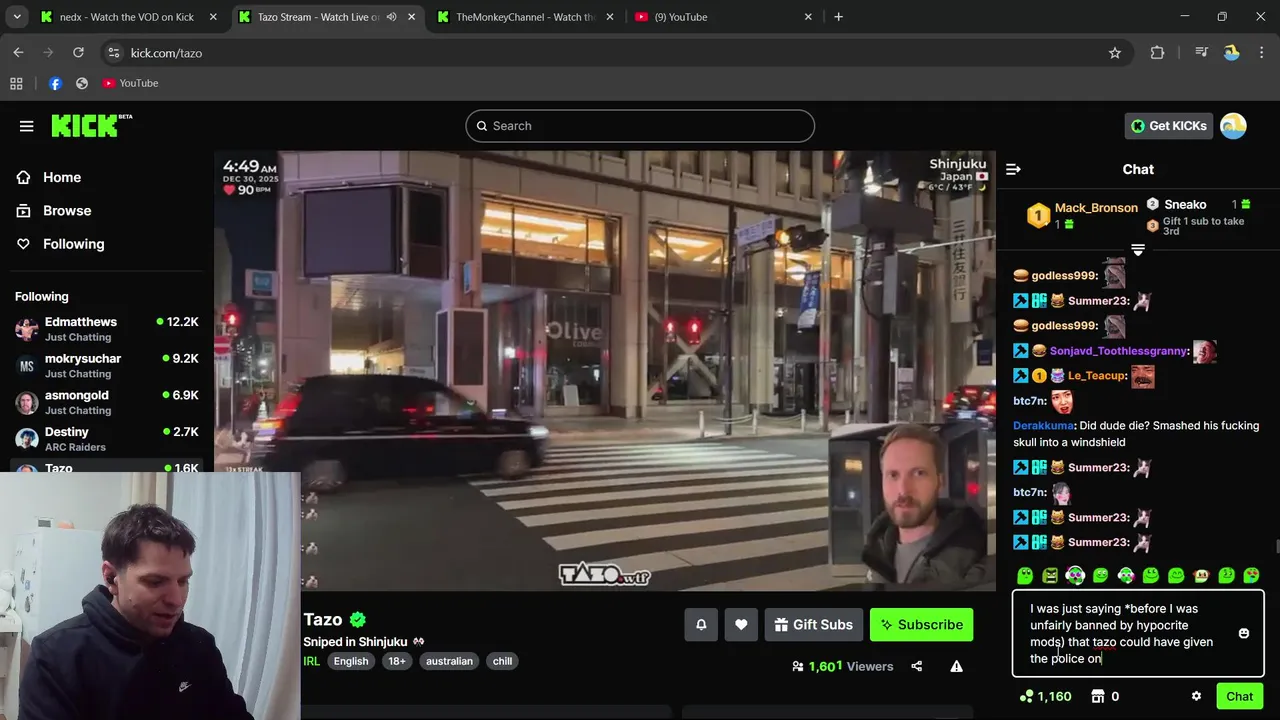The width and height of the screenshot is (1280, 720).
Task: Open Chrome three-dot menu
Action: click(1260, 53)
